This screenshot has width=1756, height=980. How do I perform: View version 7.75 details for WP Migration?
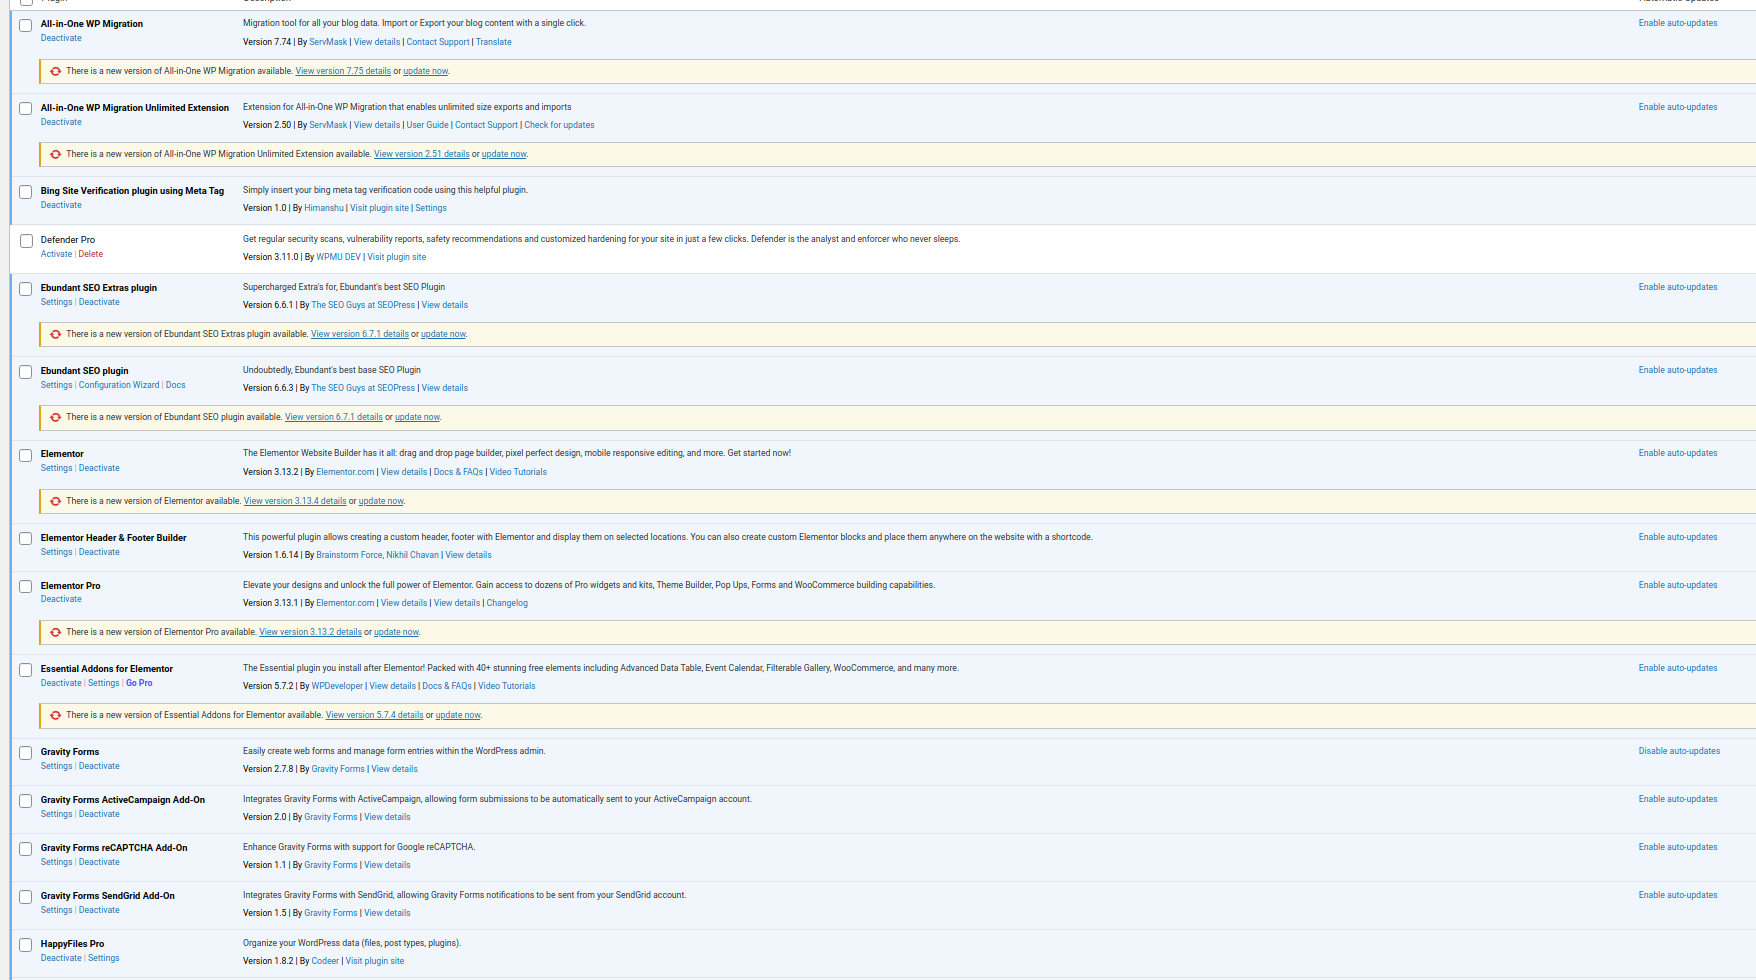point(343,71)
